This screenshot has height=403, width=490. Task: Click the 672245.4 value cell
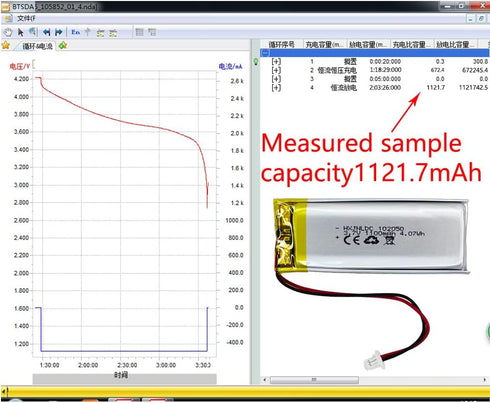[475, 70]
